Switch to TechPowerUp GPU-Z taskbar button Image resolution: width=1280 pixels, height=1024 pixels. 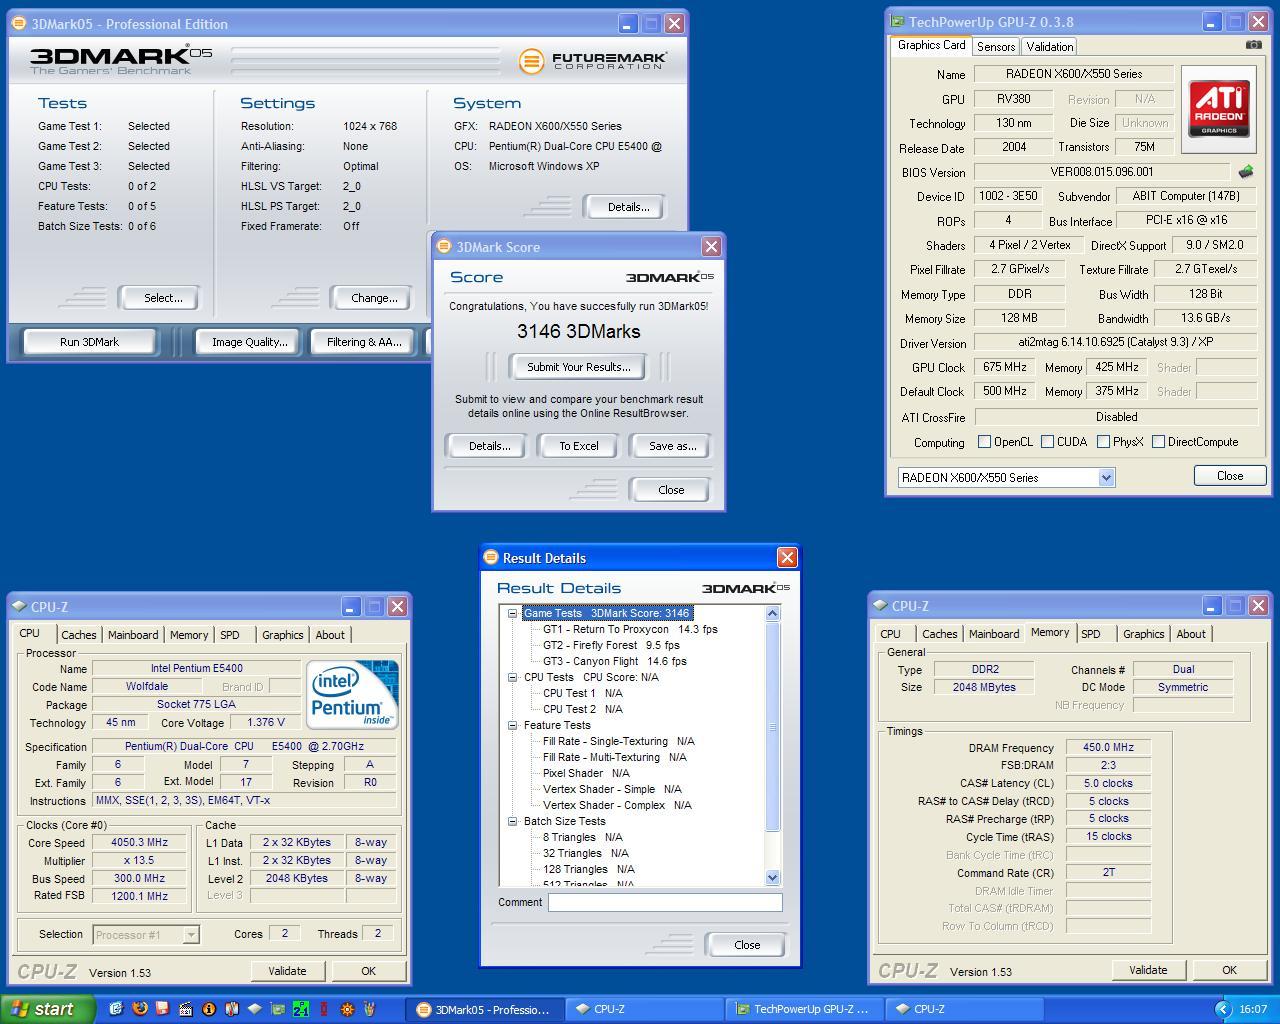(802, 1009)
